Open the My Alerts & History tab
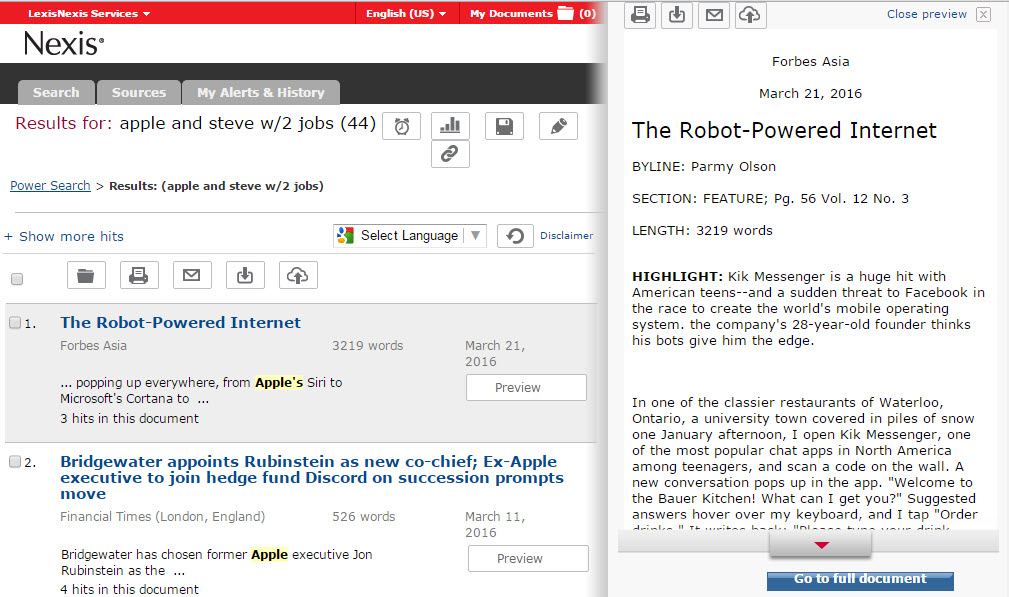This screenshot has width=1009, height=597. tap(261, 93)
